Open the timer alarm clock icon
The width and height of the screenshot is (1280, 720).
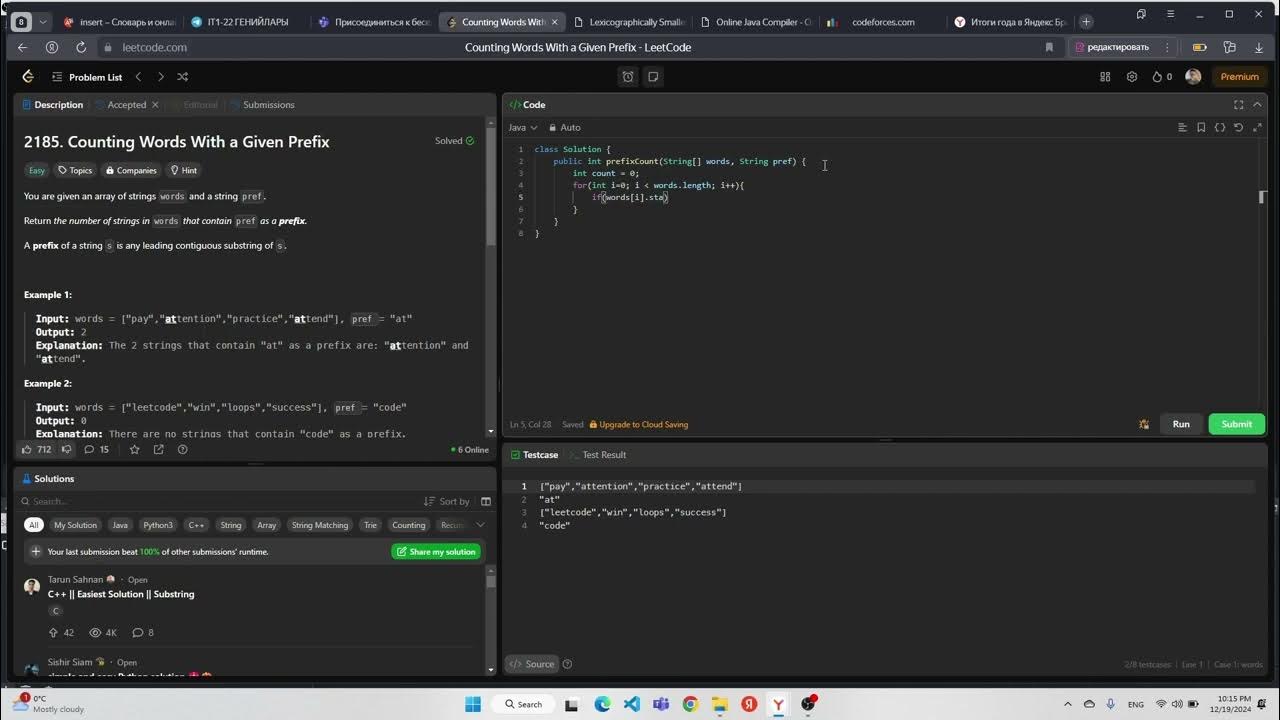(628, 77)
